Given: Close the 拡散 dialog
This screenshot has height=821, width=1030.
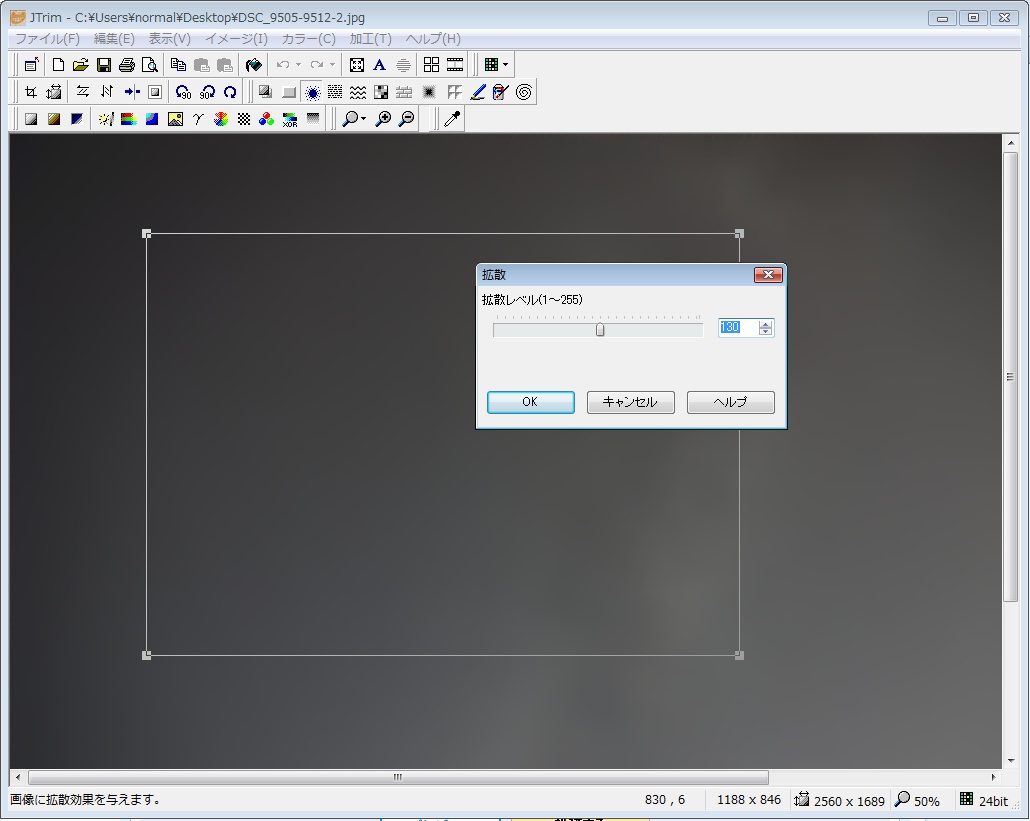Looking at the screenshot, I should (x=768, y=275).
